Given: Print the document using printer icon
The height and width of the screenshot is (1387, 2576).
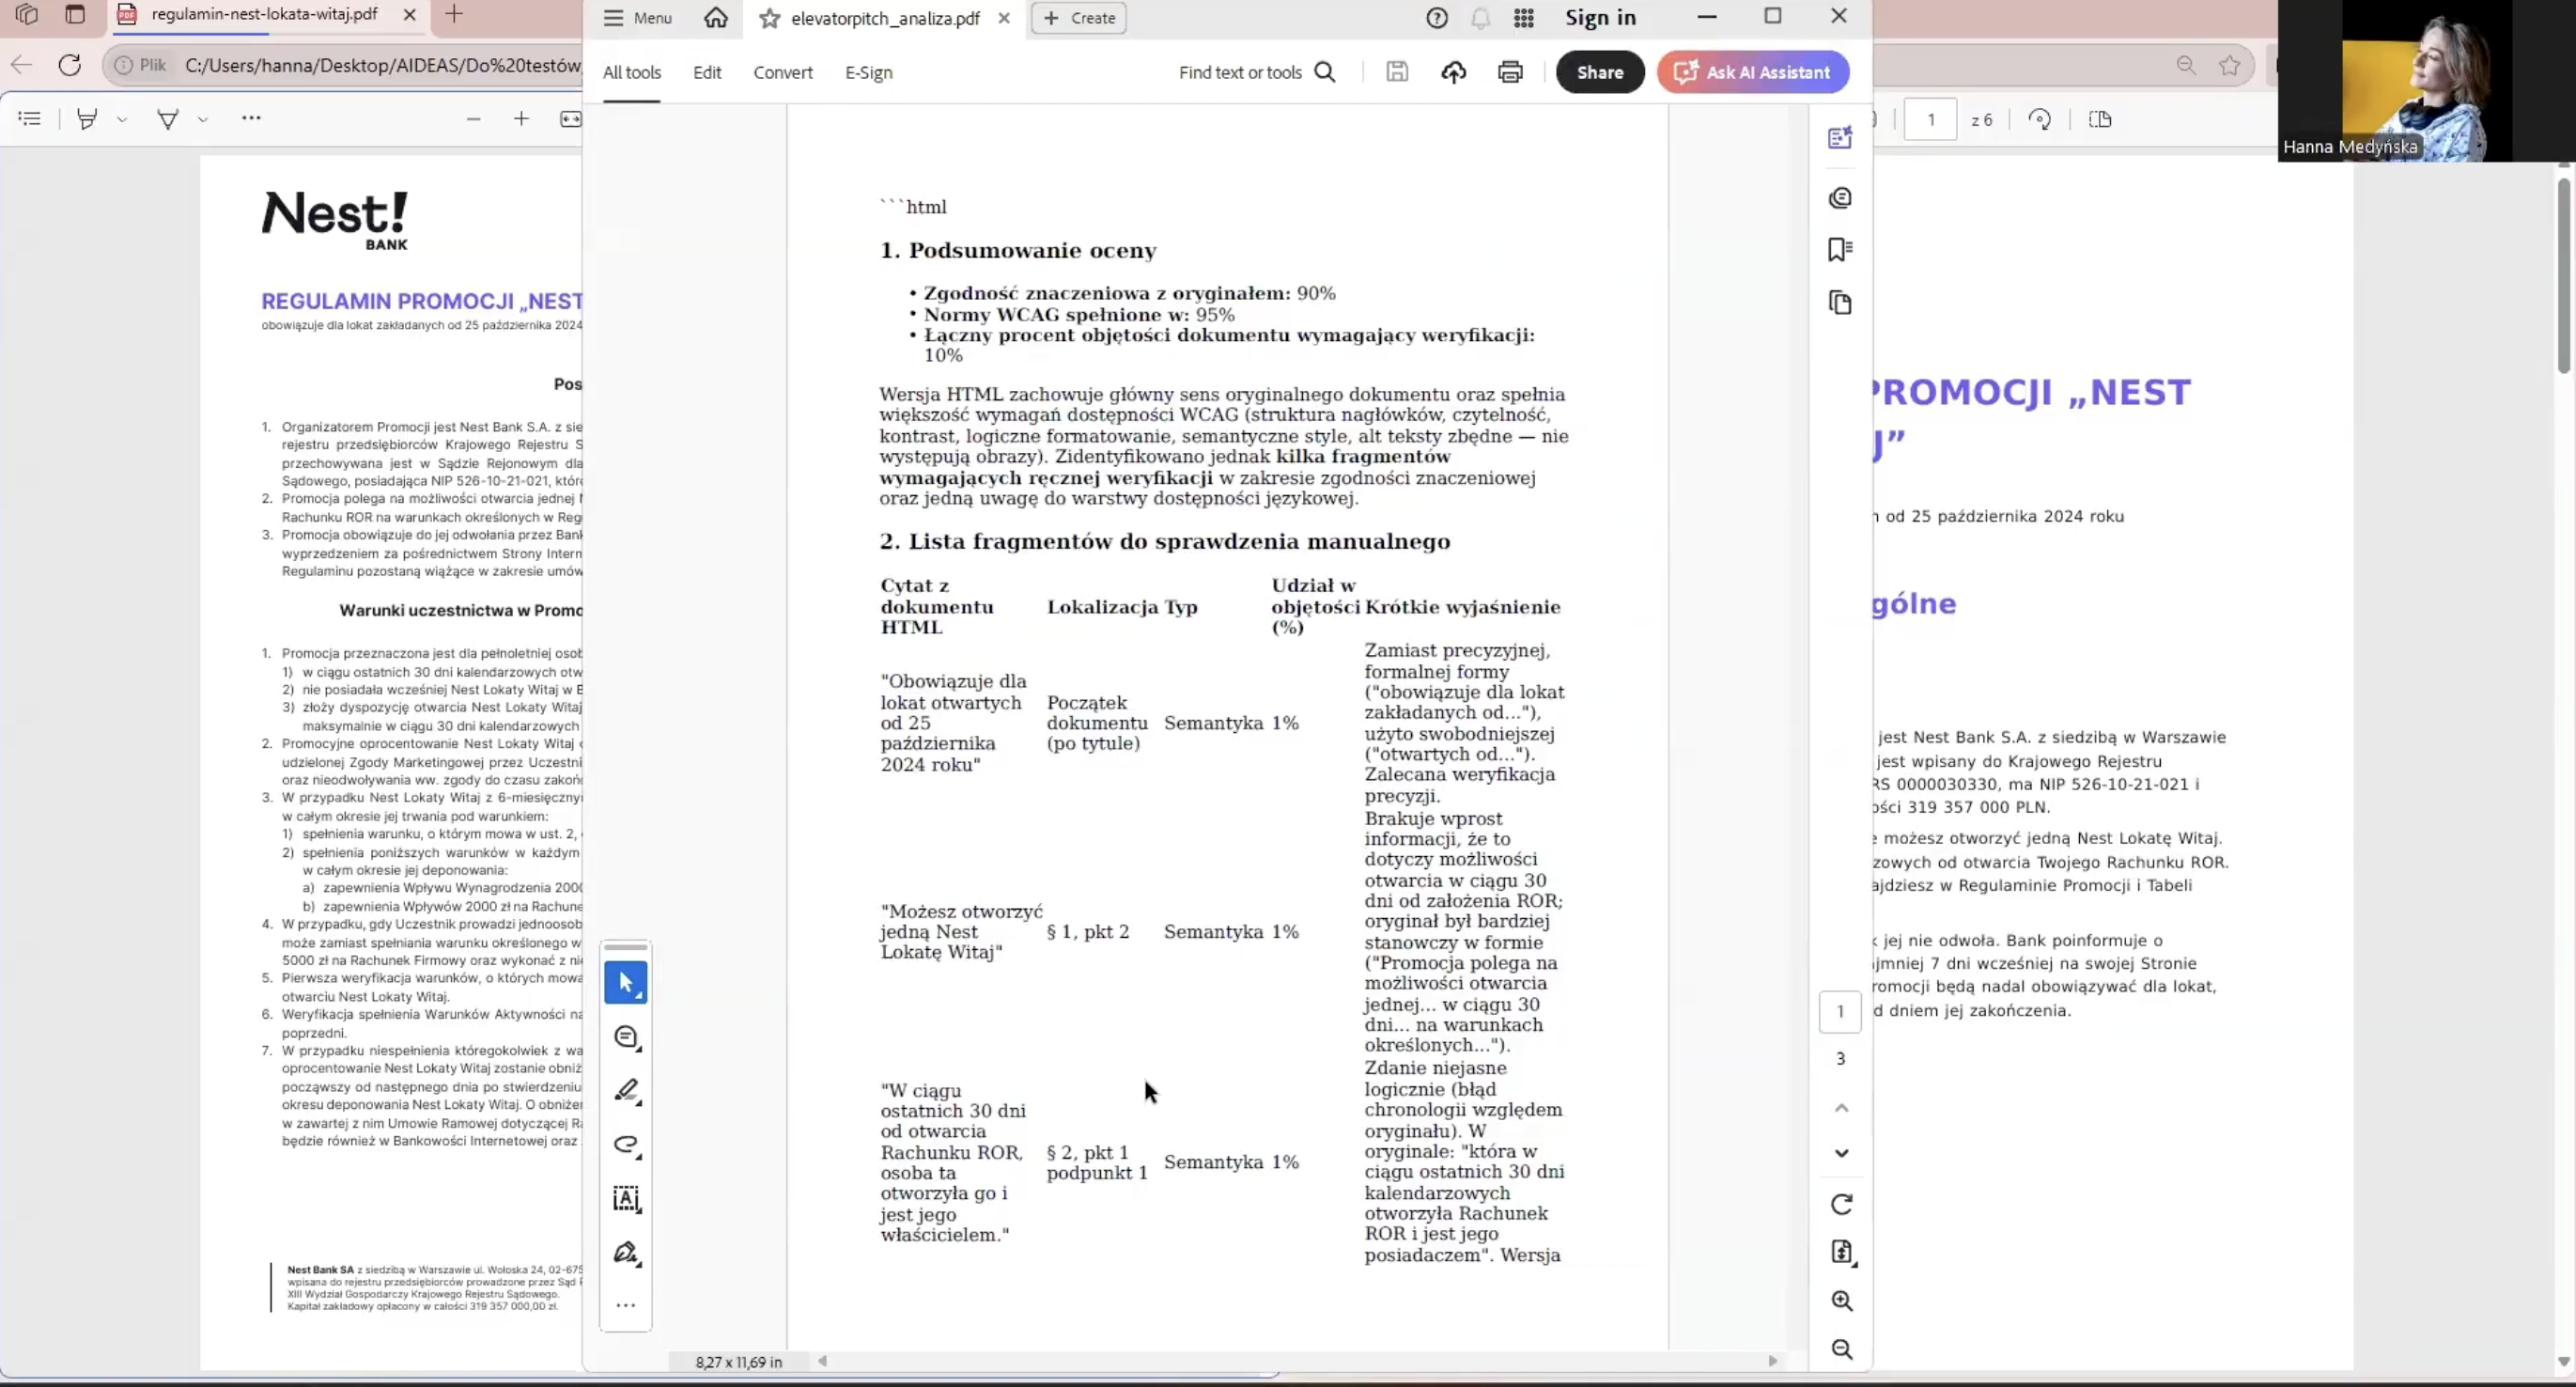Looking at the screenshot, I should pos(1510,72).
